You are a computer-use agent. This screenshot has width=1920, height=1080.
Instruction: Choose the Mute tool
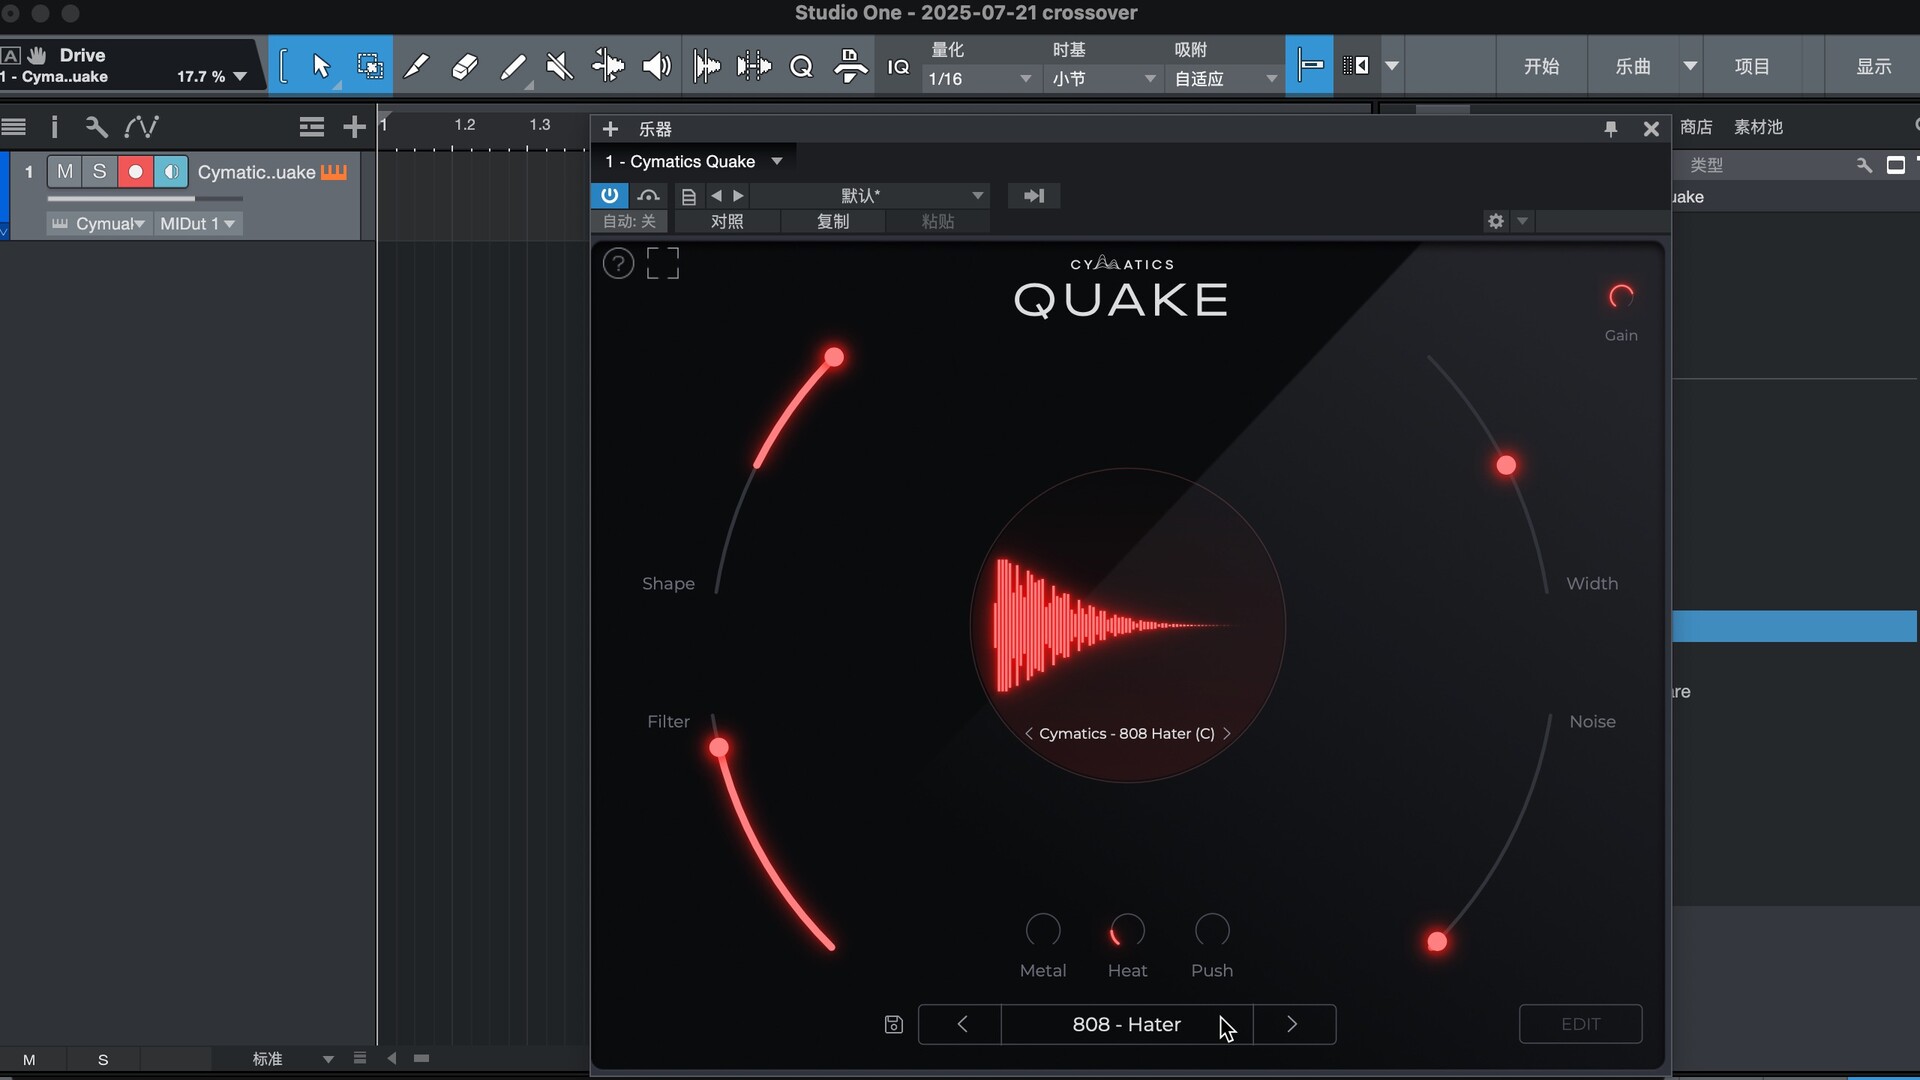pos(560,66)
